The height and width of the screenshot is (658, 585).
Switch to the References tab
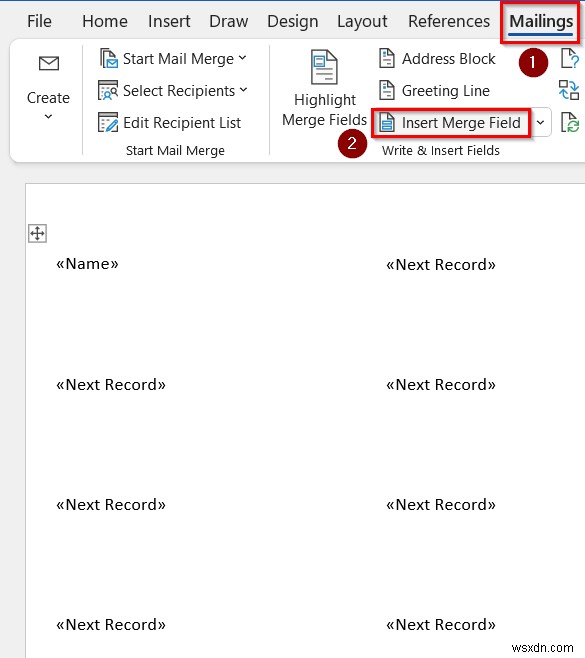pos(449,21)
